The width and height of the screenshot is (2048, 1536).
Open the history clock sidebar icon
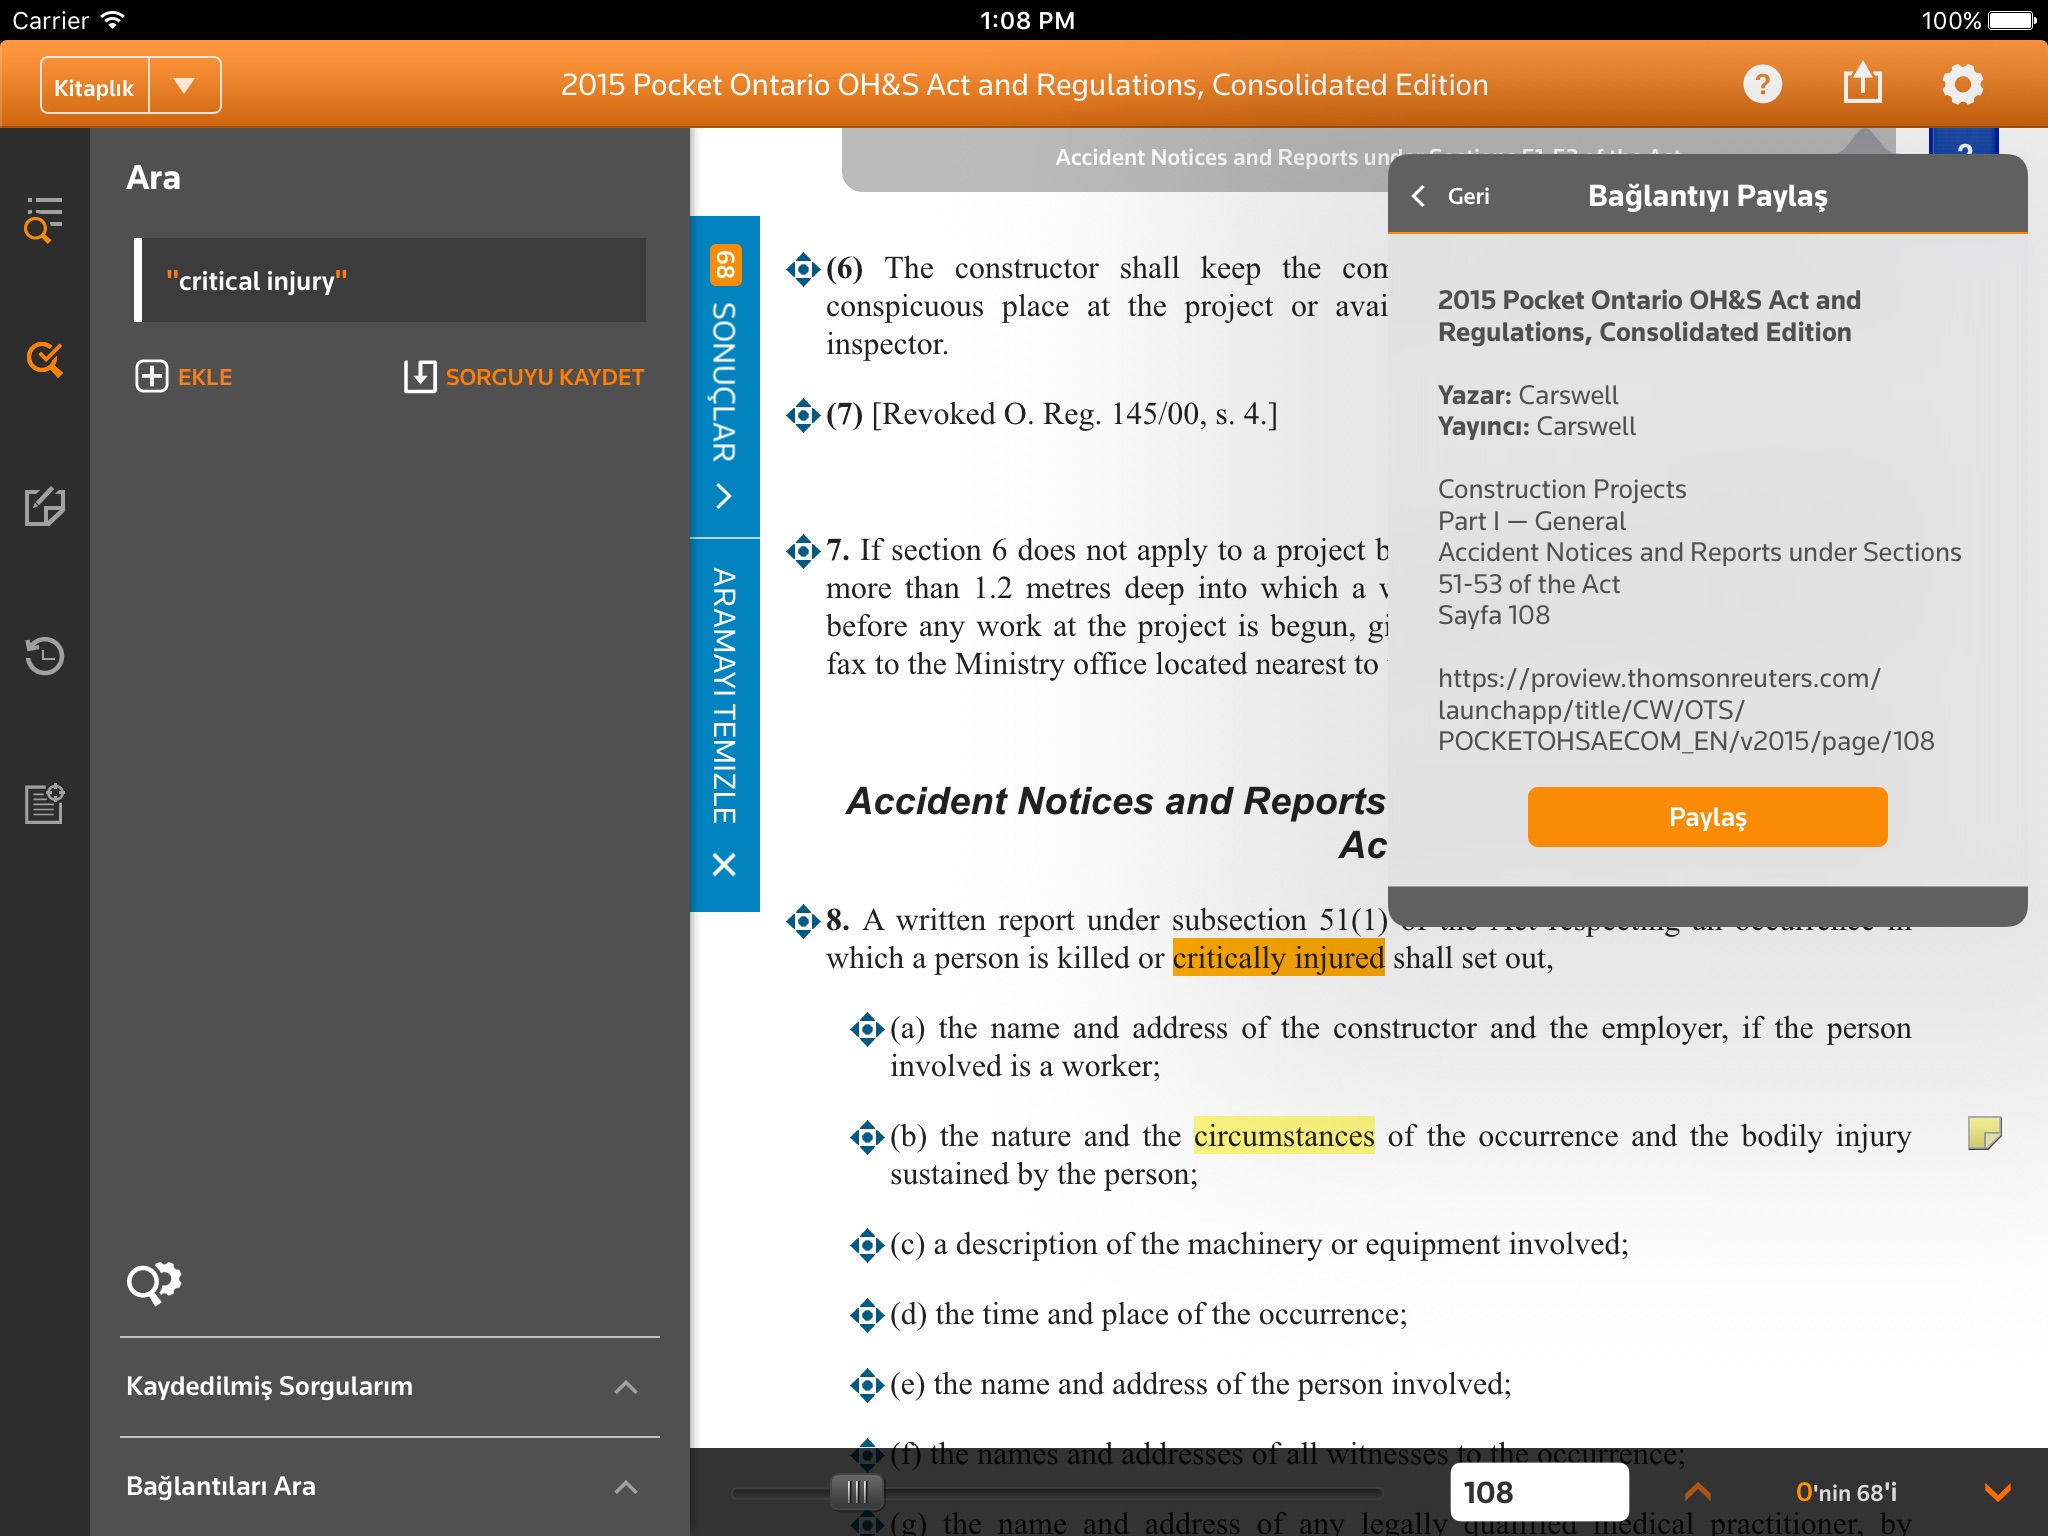[x=44, y=656]
